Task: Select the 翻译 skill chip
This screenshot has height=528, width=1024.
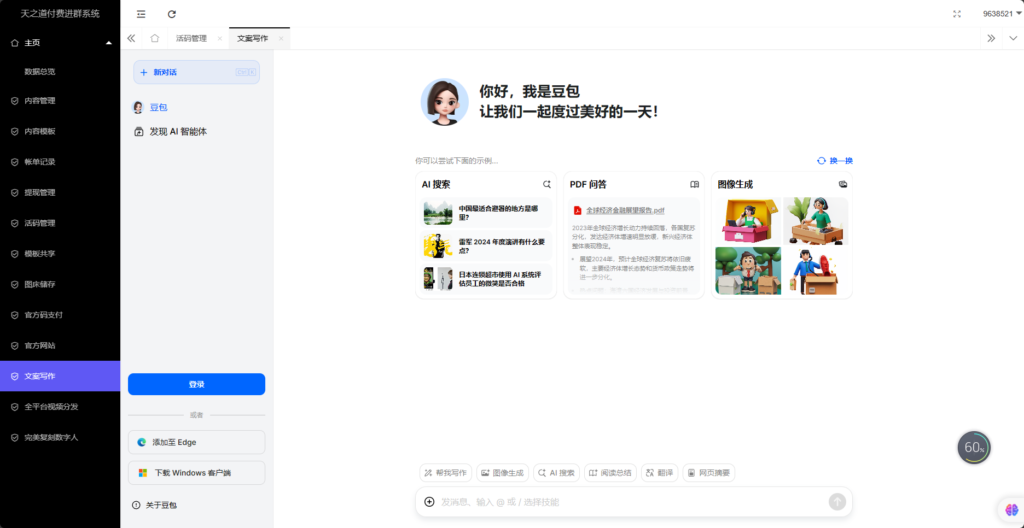Action: [x=660, y=472]
